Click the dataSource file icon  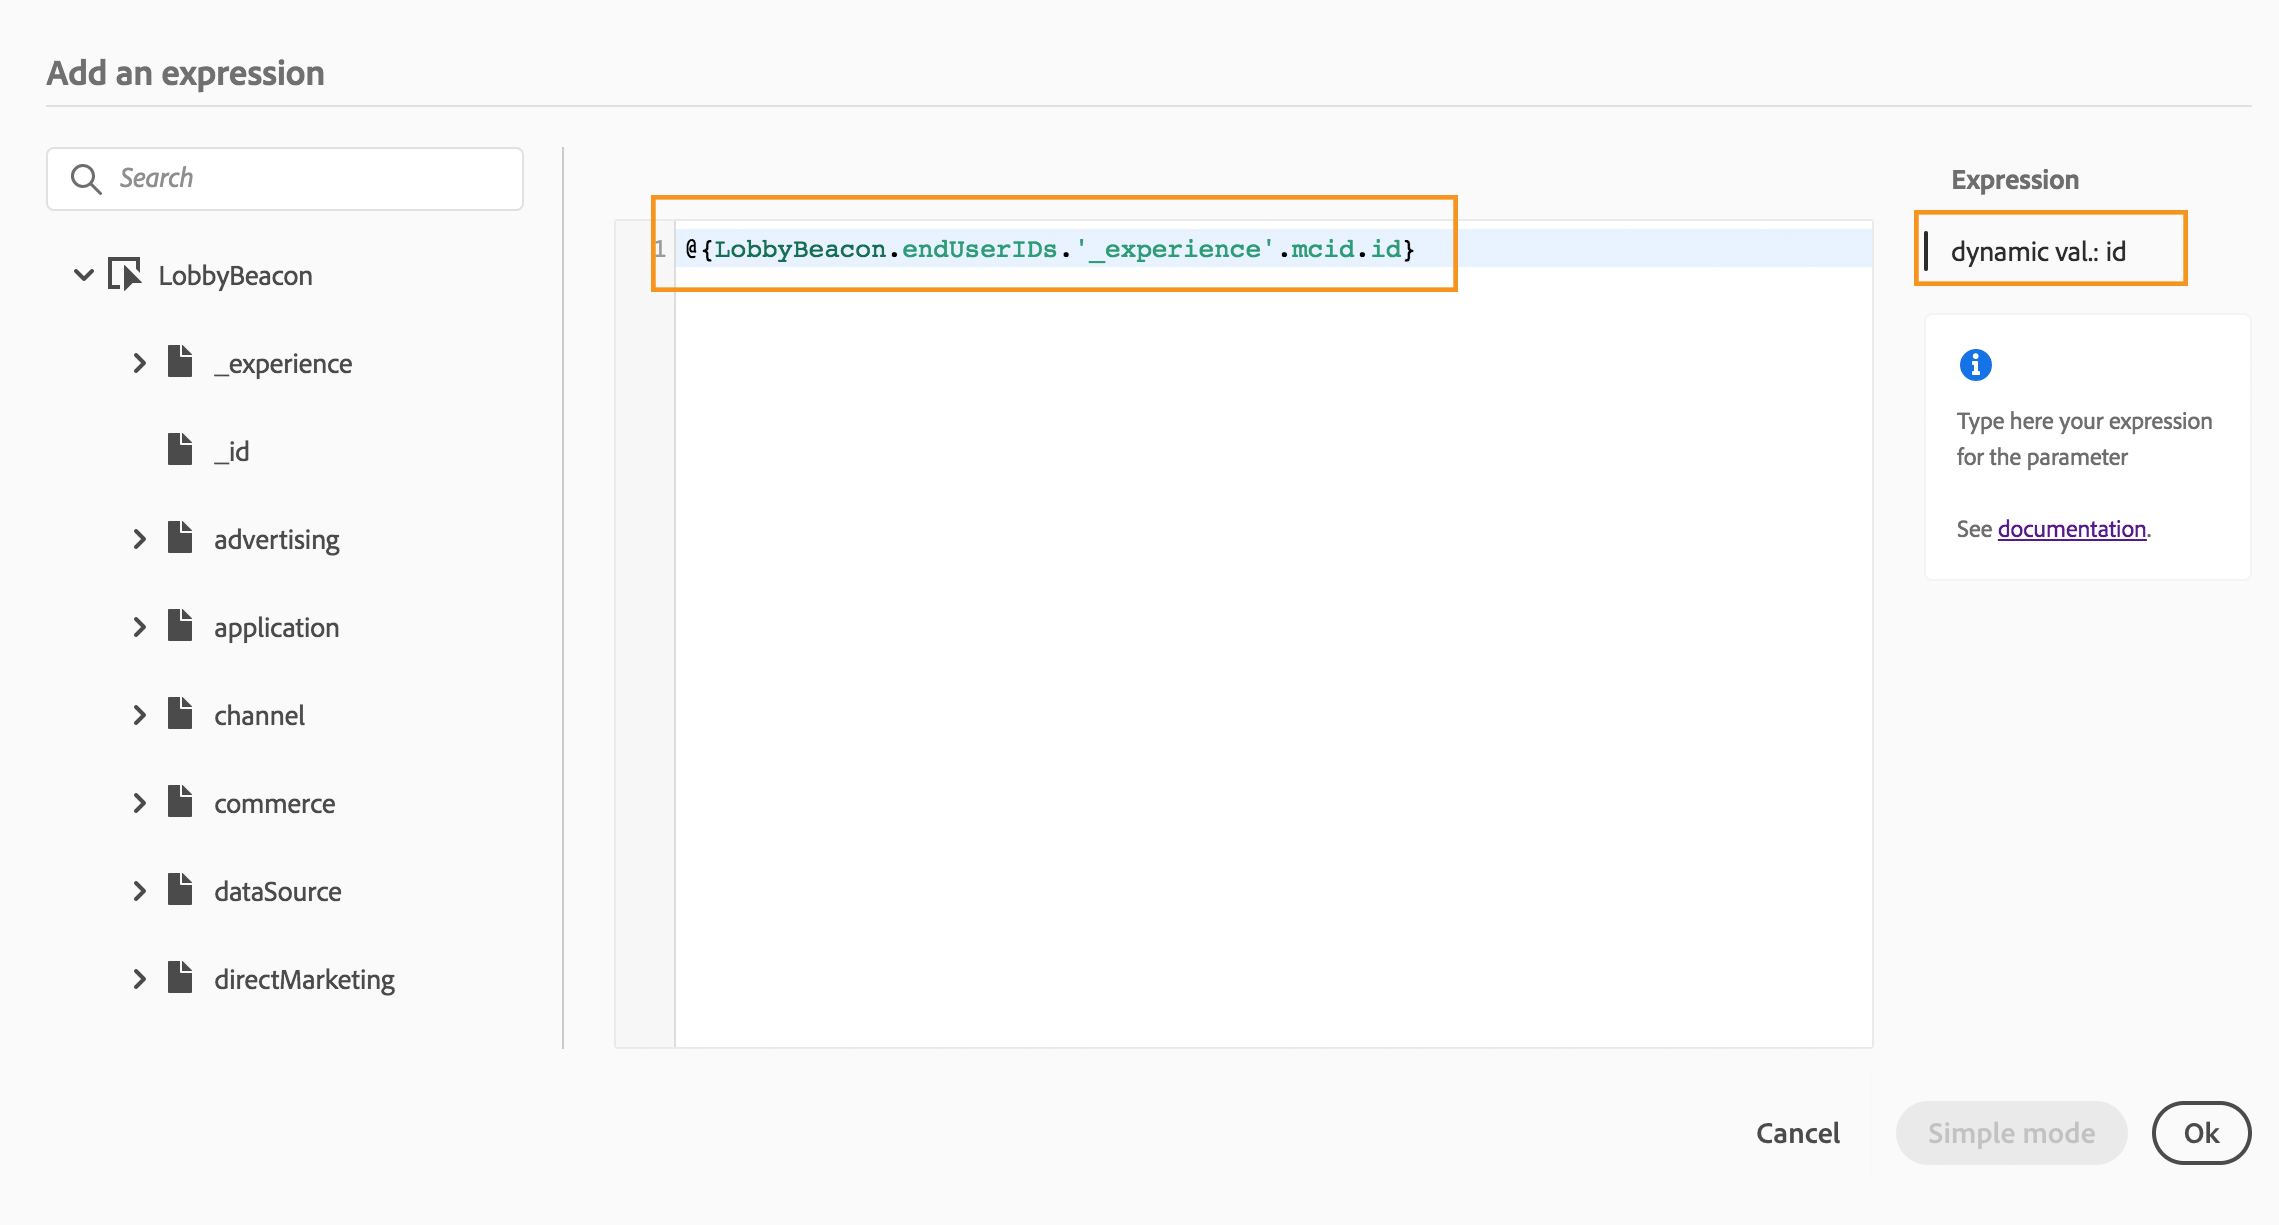180,890
